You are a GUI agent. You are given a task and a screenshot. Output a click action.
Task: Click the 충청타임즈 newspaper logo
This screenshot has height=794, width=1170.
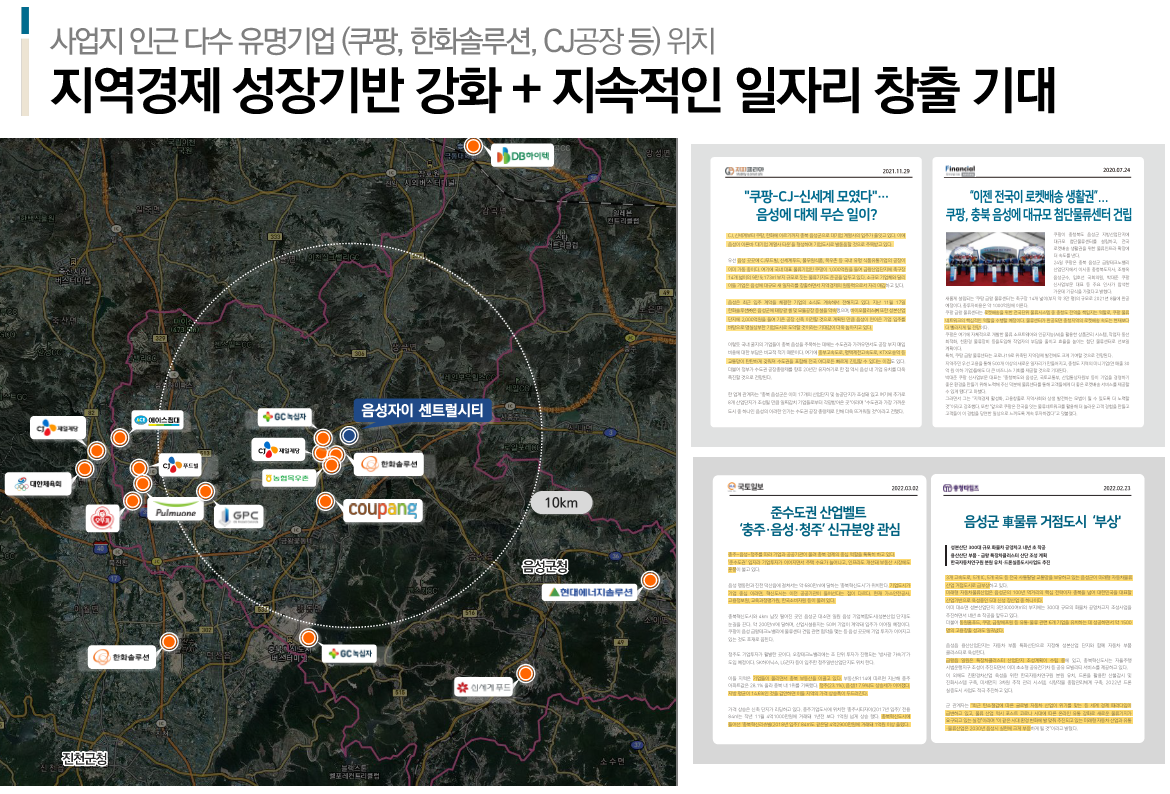[x=960, y=488]
